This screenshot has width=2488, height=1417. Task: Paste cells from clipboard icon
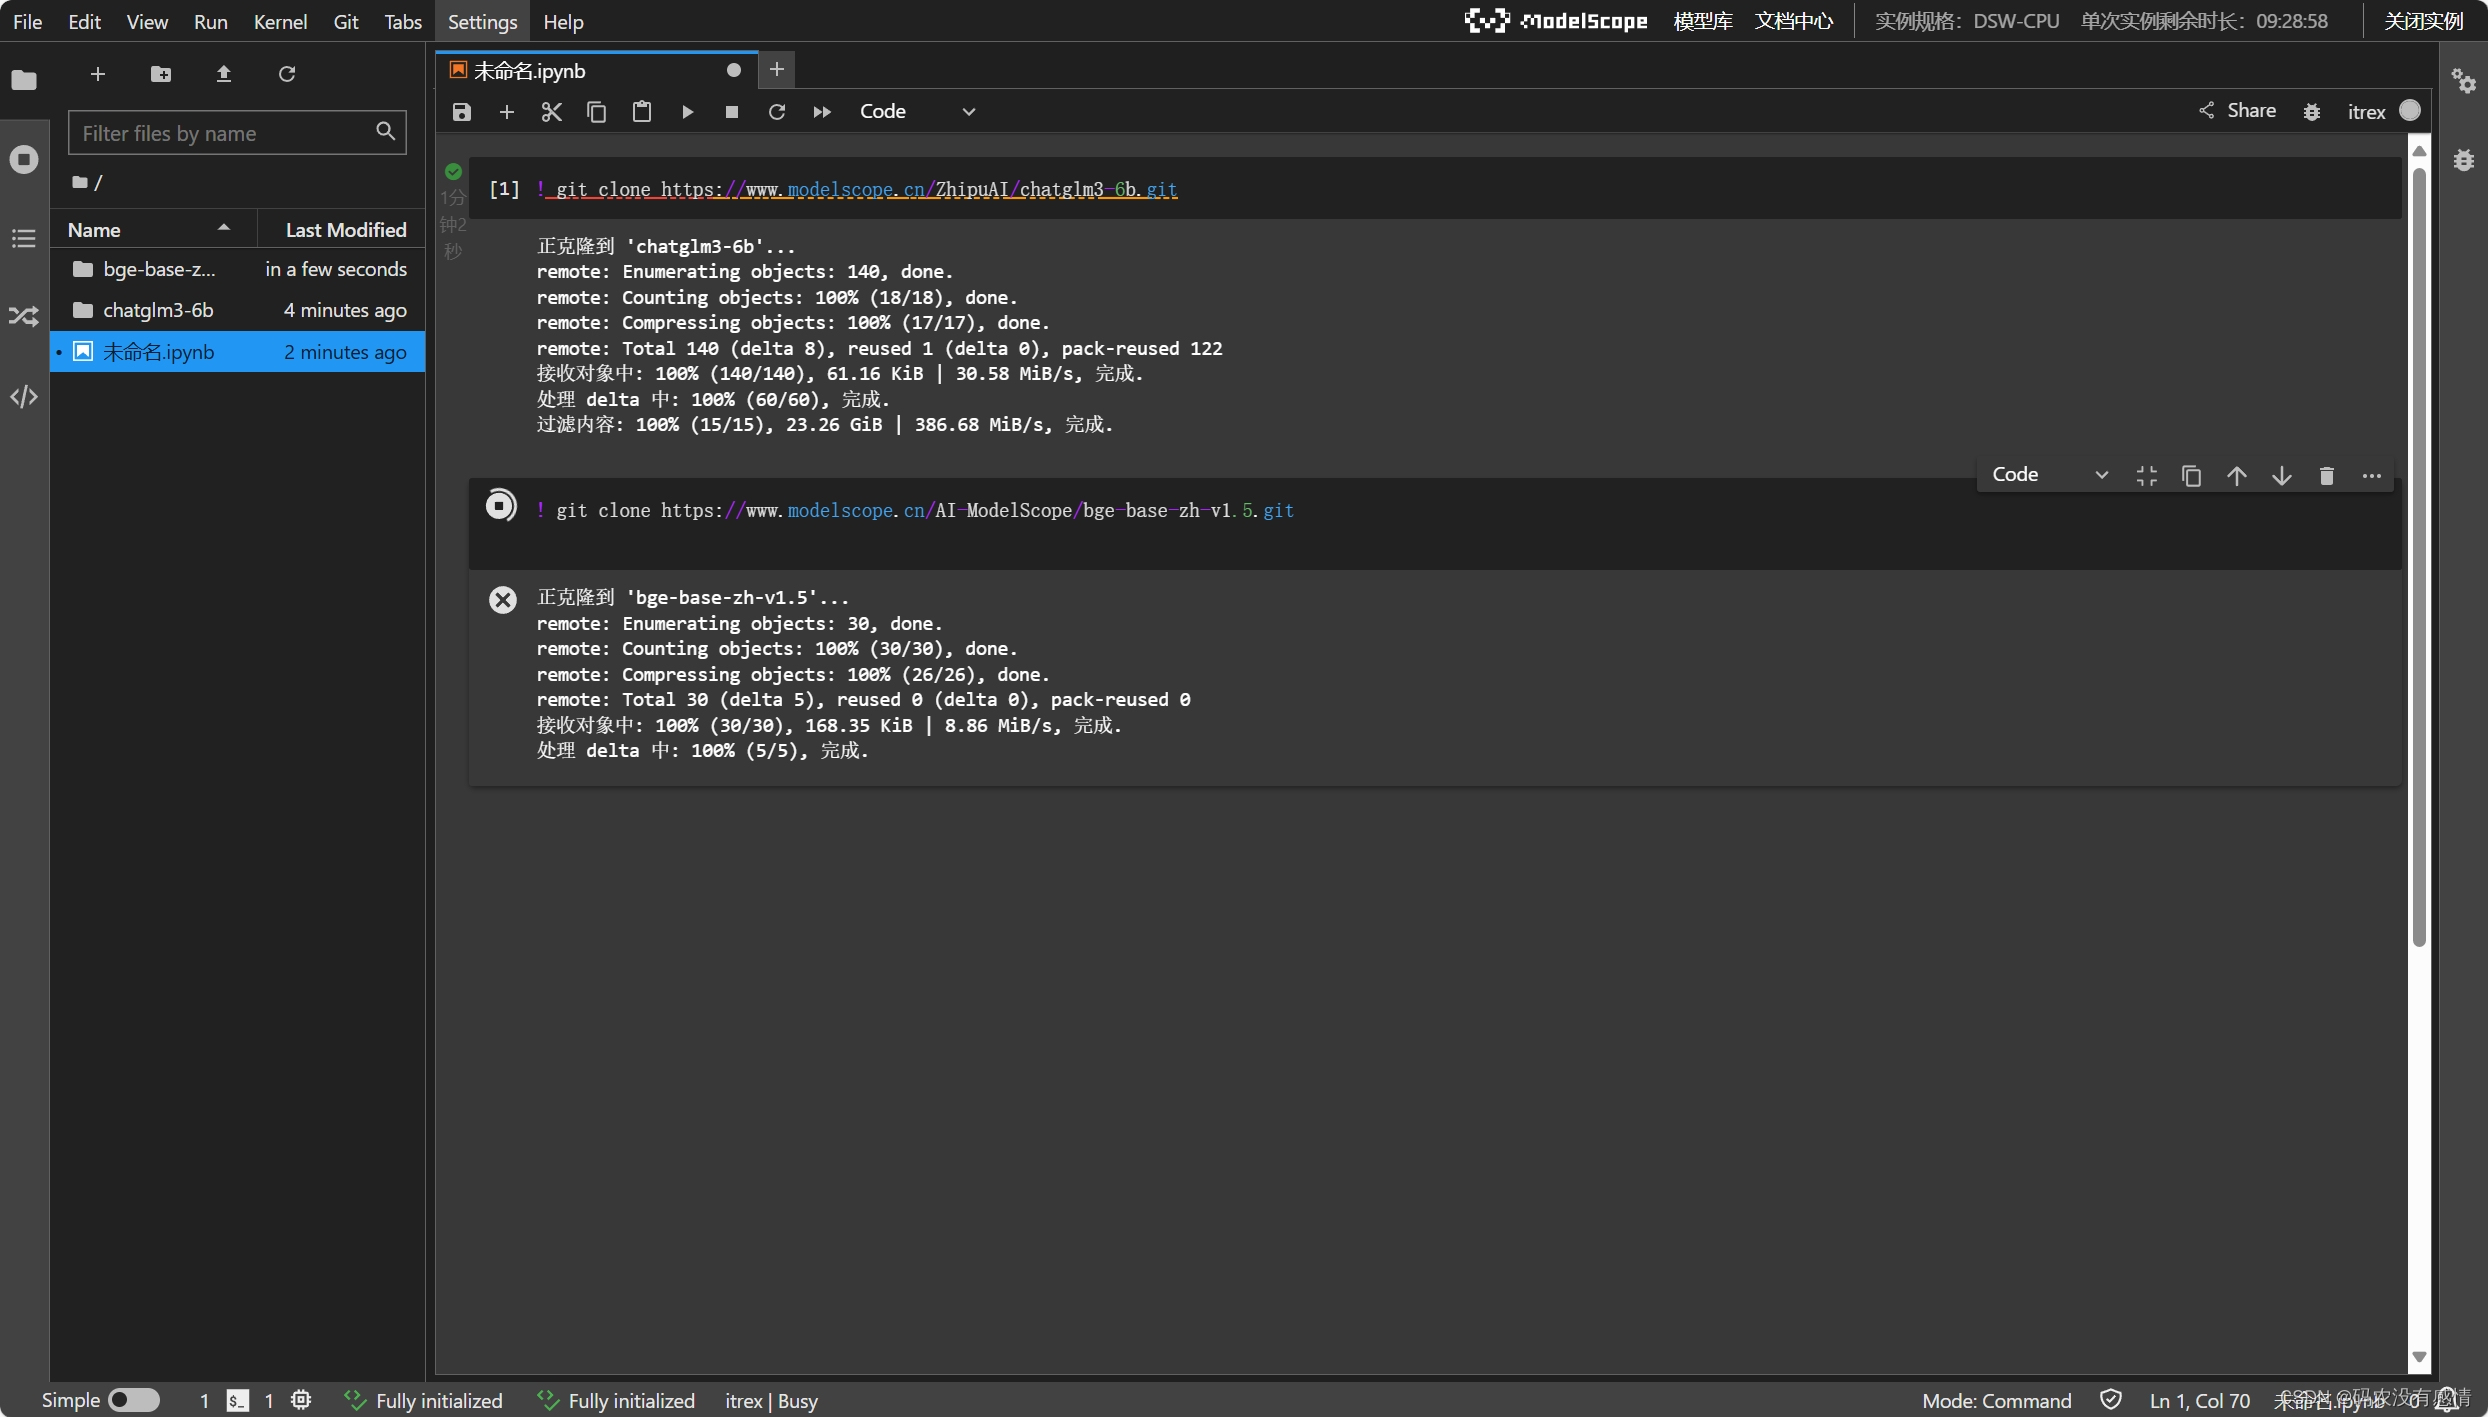click(642, 112)
